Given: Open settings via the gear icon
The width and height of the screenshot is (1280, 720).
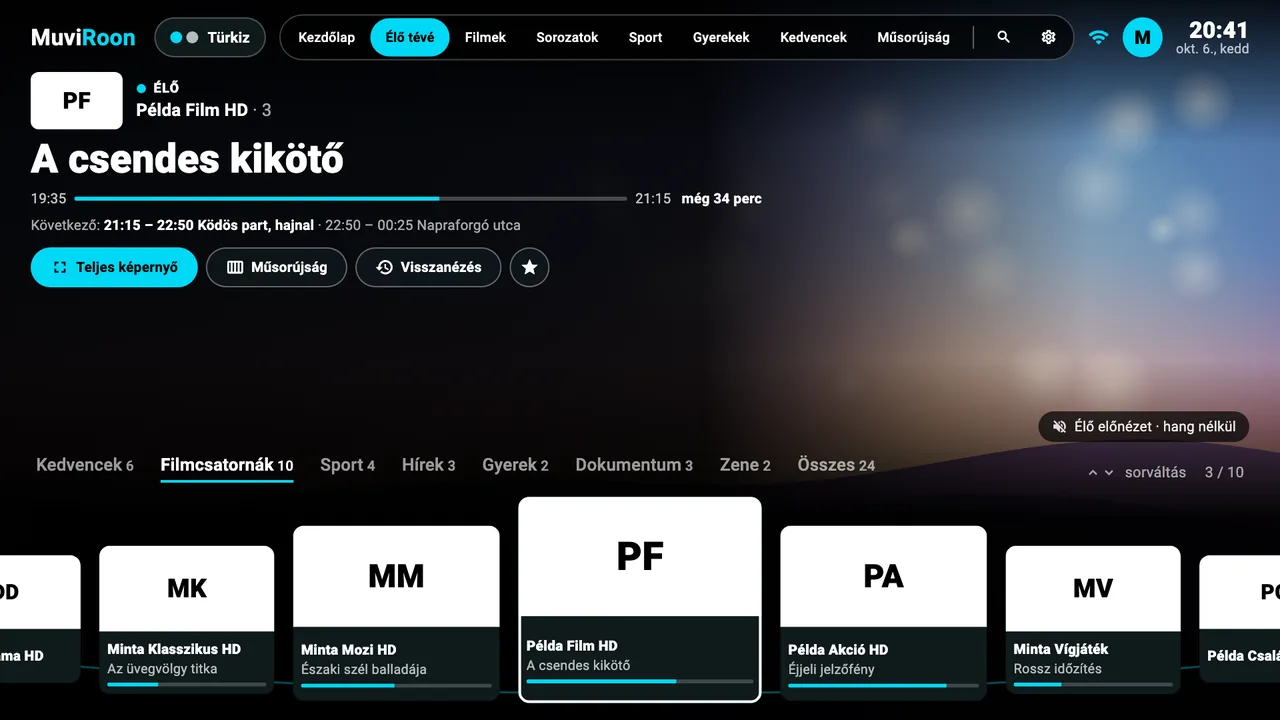Looking at the screenshot, I should [1048, 37].
